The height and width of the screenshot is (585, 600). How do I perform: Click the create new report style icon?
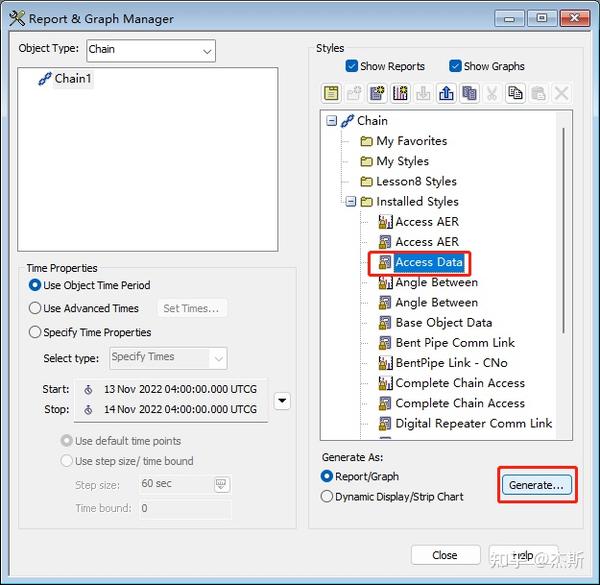click(x=377, y=93)
